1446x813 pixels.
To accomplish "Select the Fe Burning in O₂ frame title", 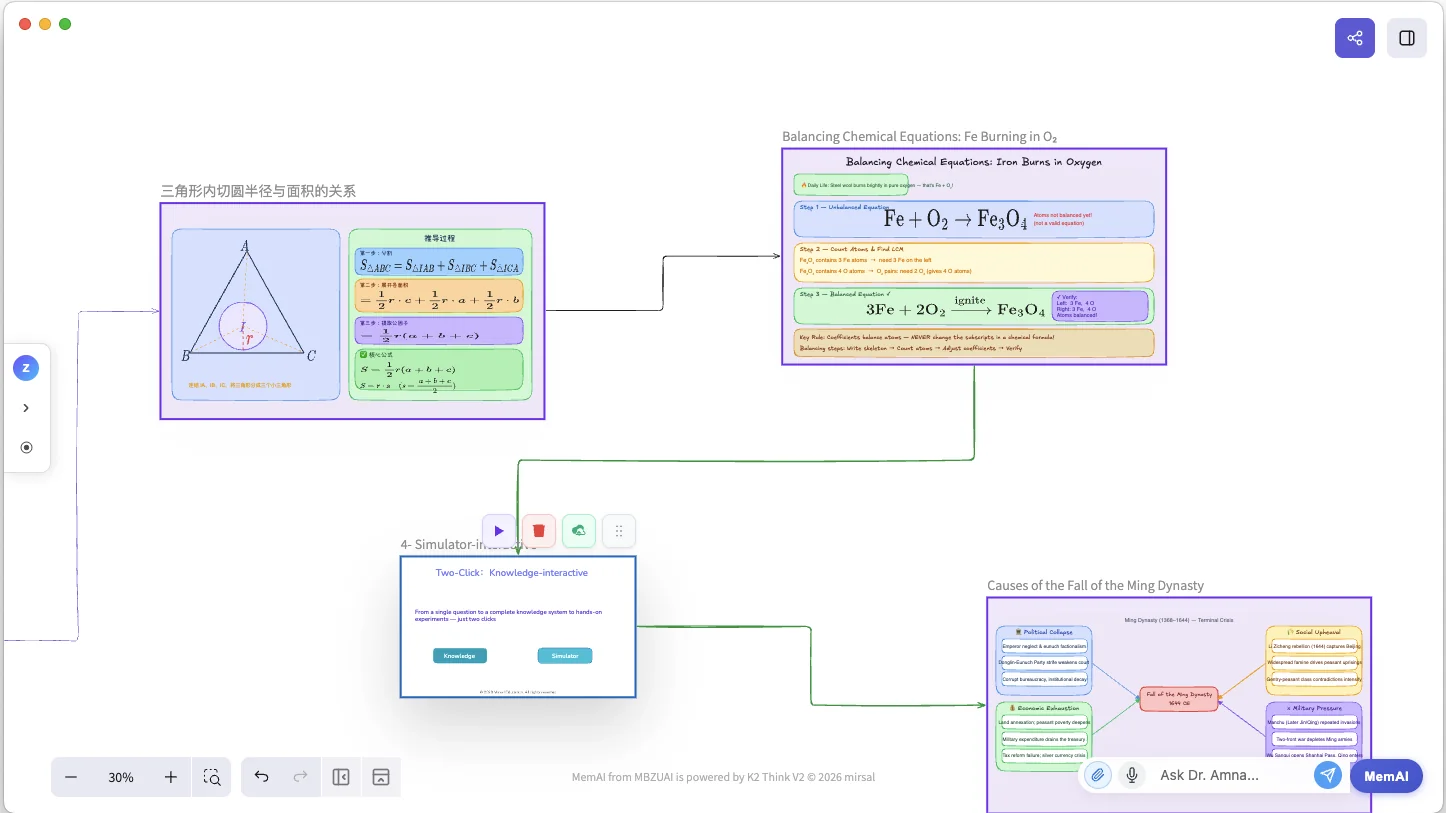I will (919, 137).
